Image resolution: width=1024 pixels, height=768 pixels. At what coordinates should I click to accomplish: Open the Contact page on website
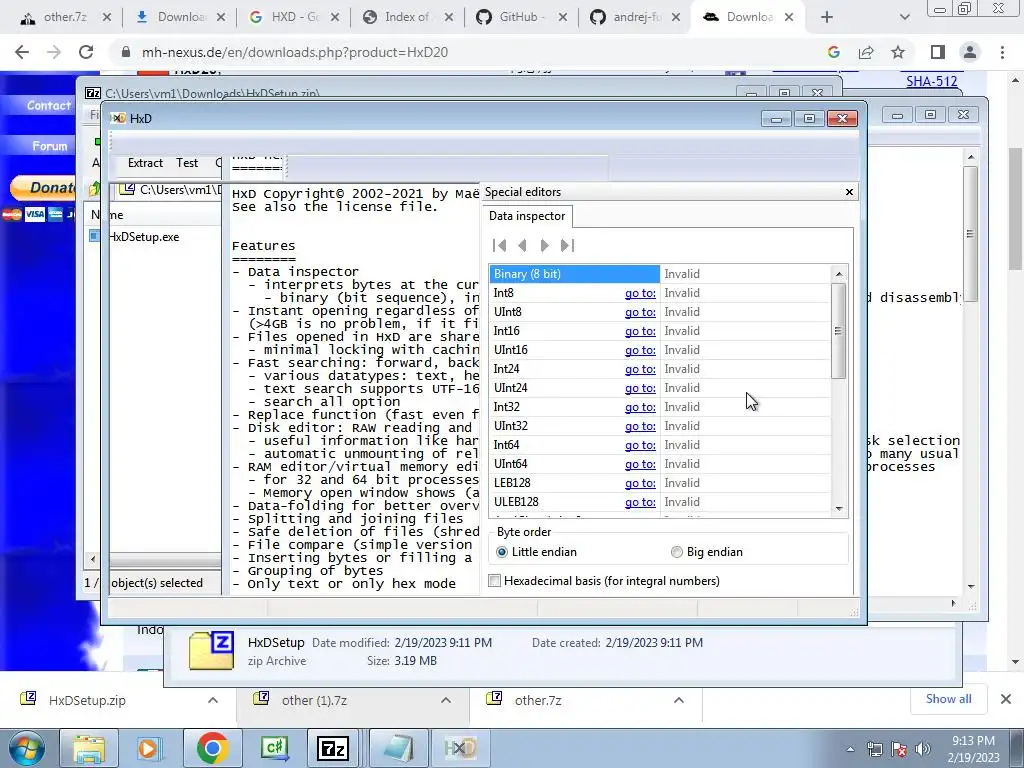click(x=48, y=105)
